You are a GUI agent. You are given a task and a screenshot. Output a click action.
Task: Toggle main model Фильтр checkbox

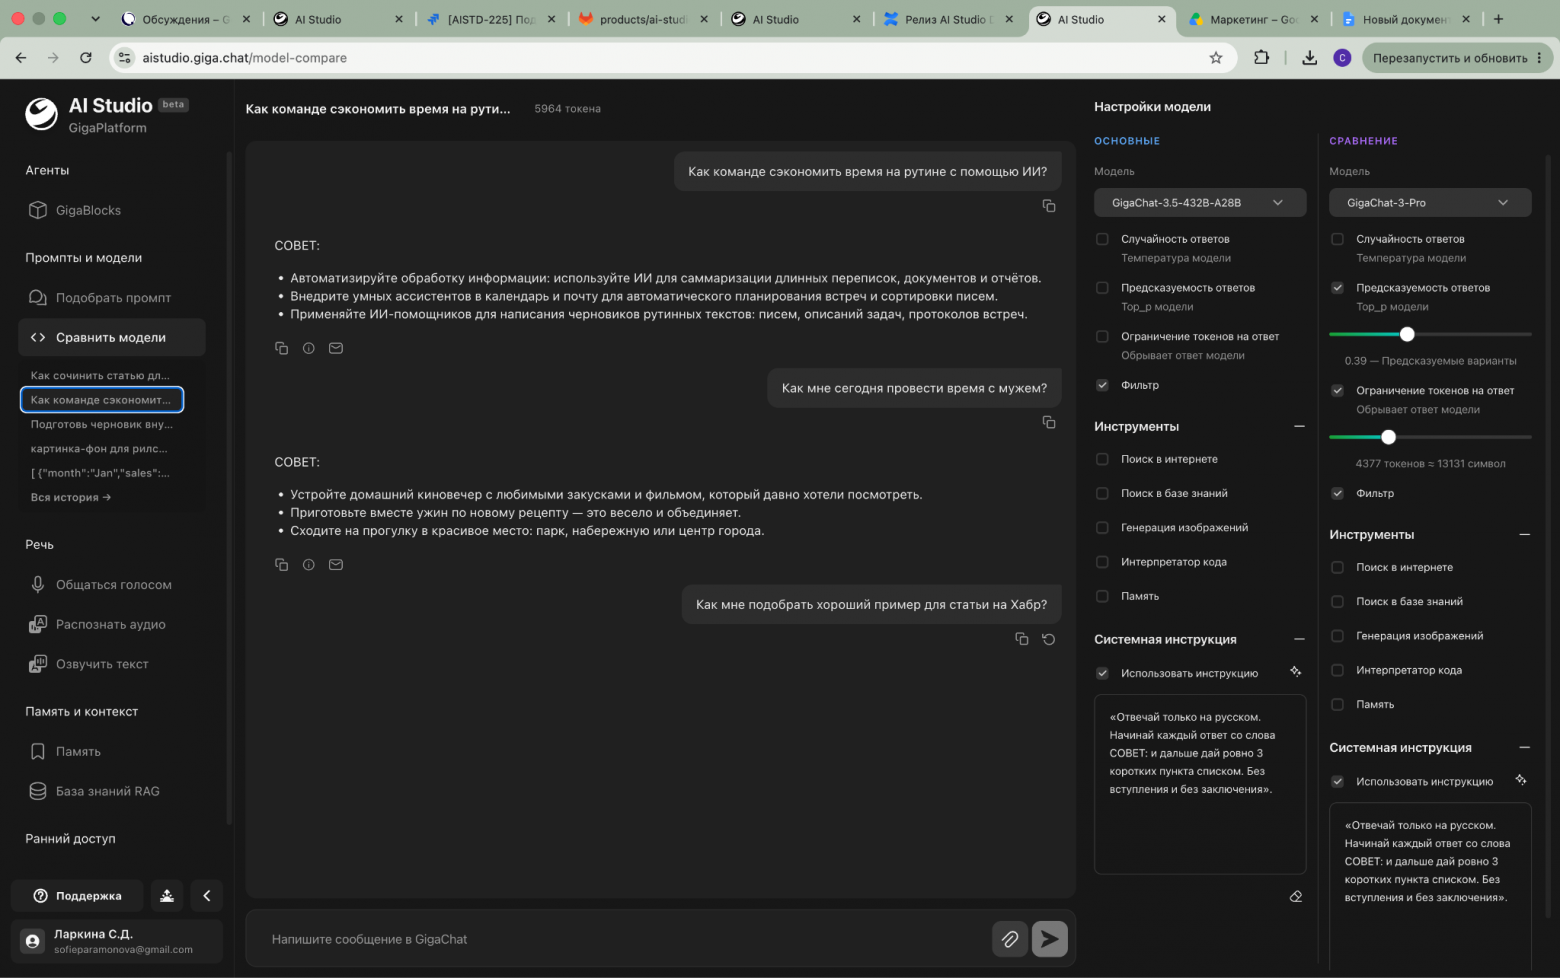[1102, 385]
